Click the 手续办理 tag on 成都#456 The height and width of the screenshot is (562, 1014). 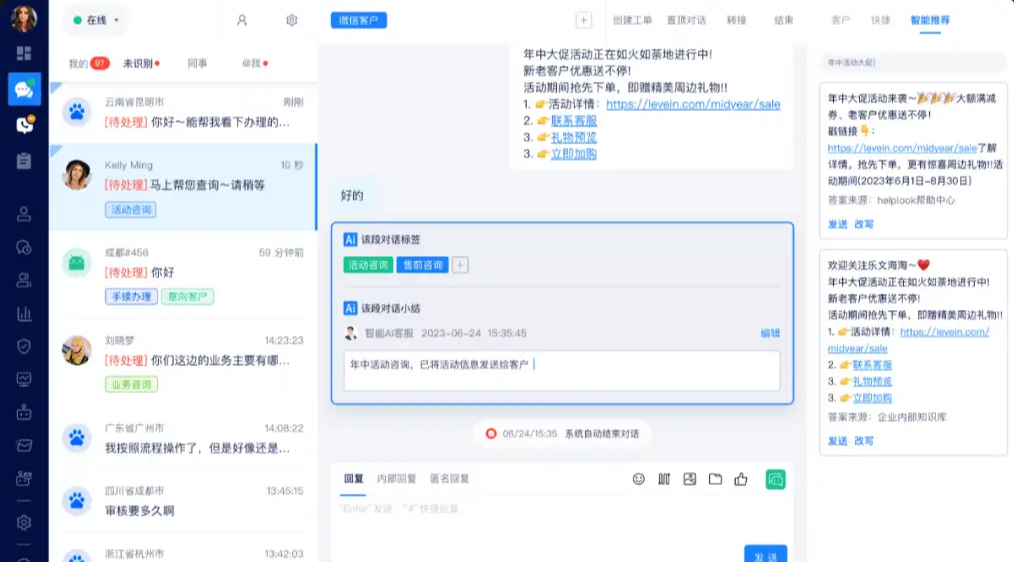131,297
